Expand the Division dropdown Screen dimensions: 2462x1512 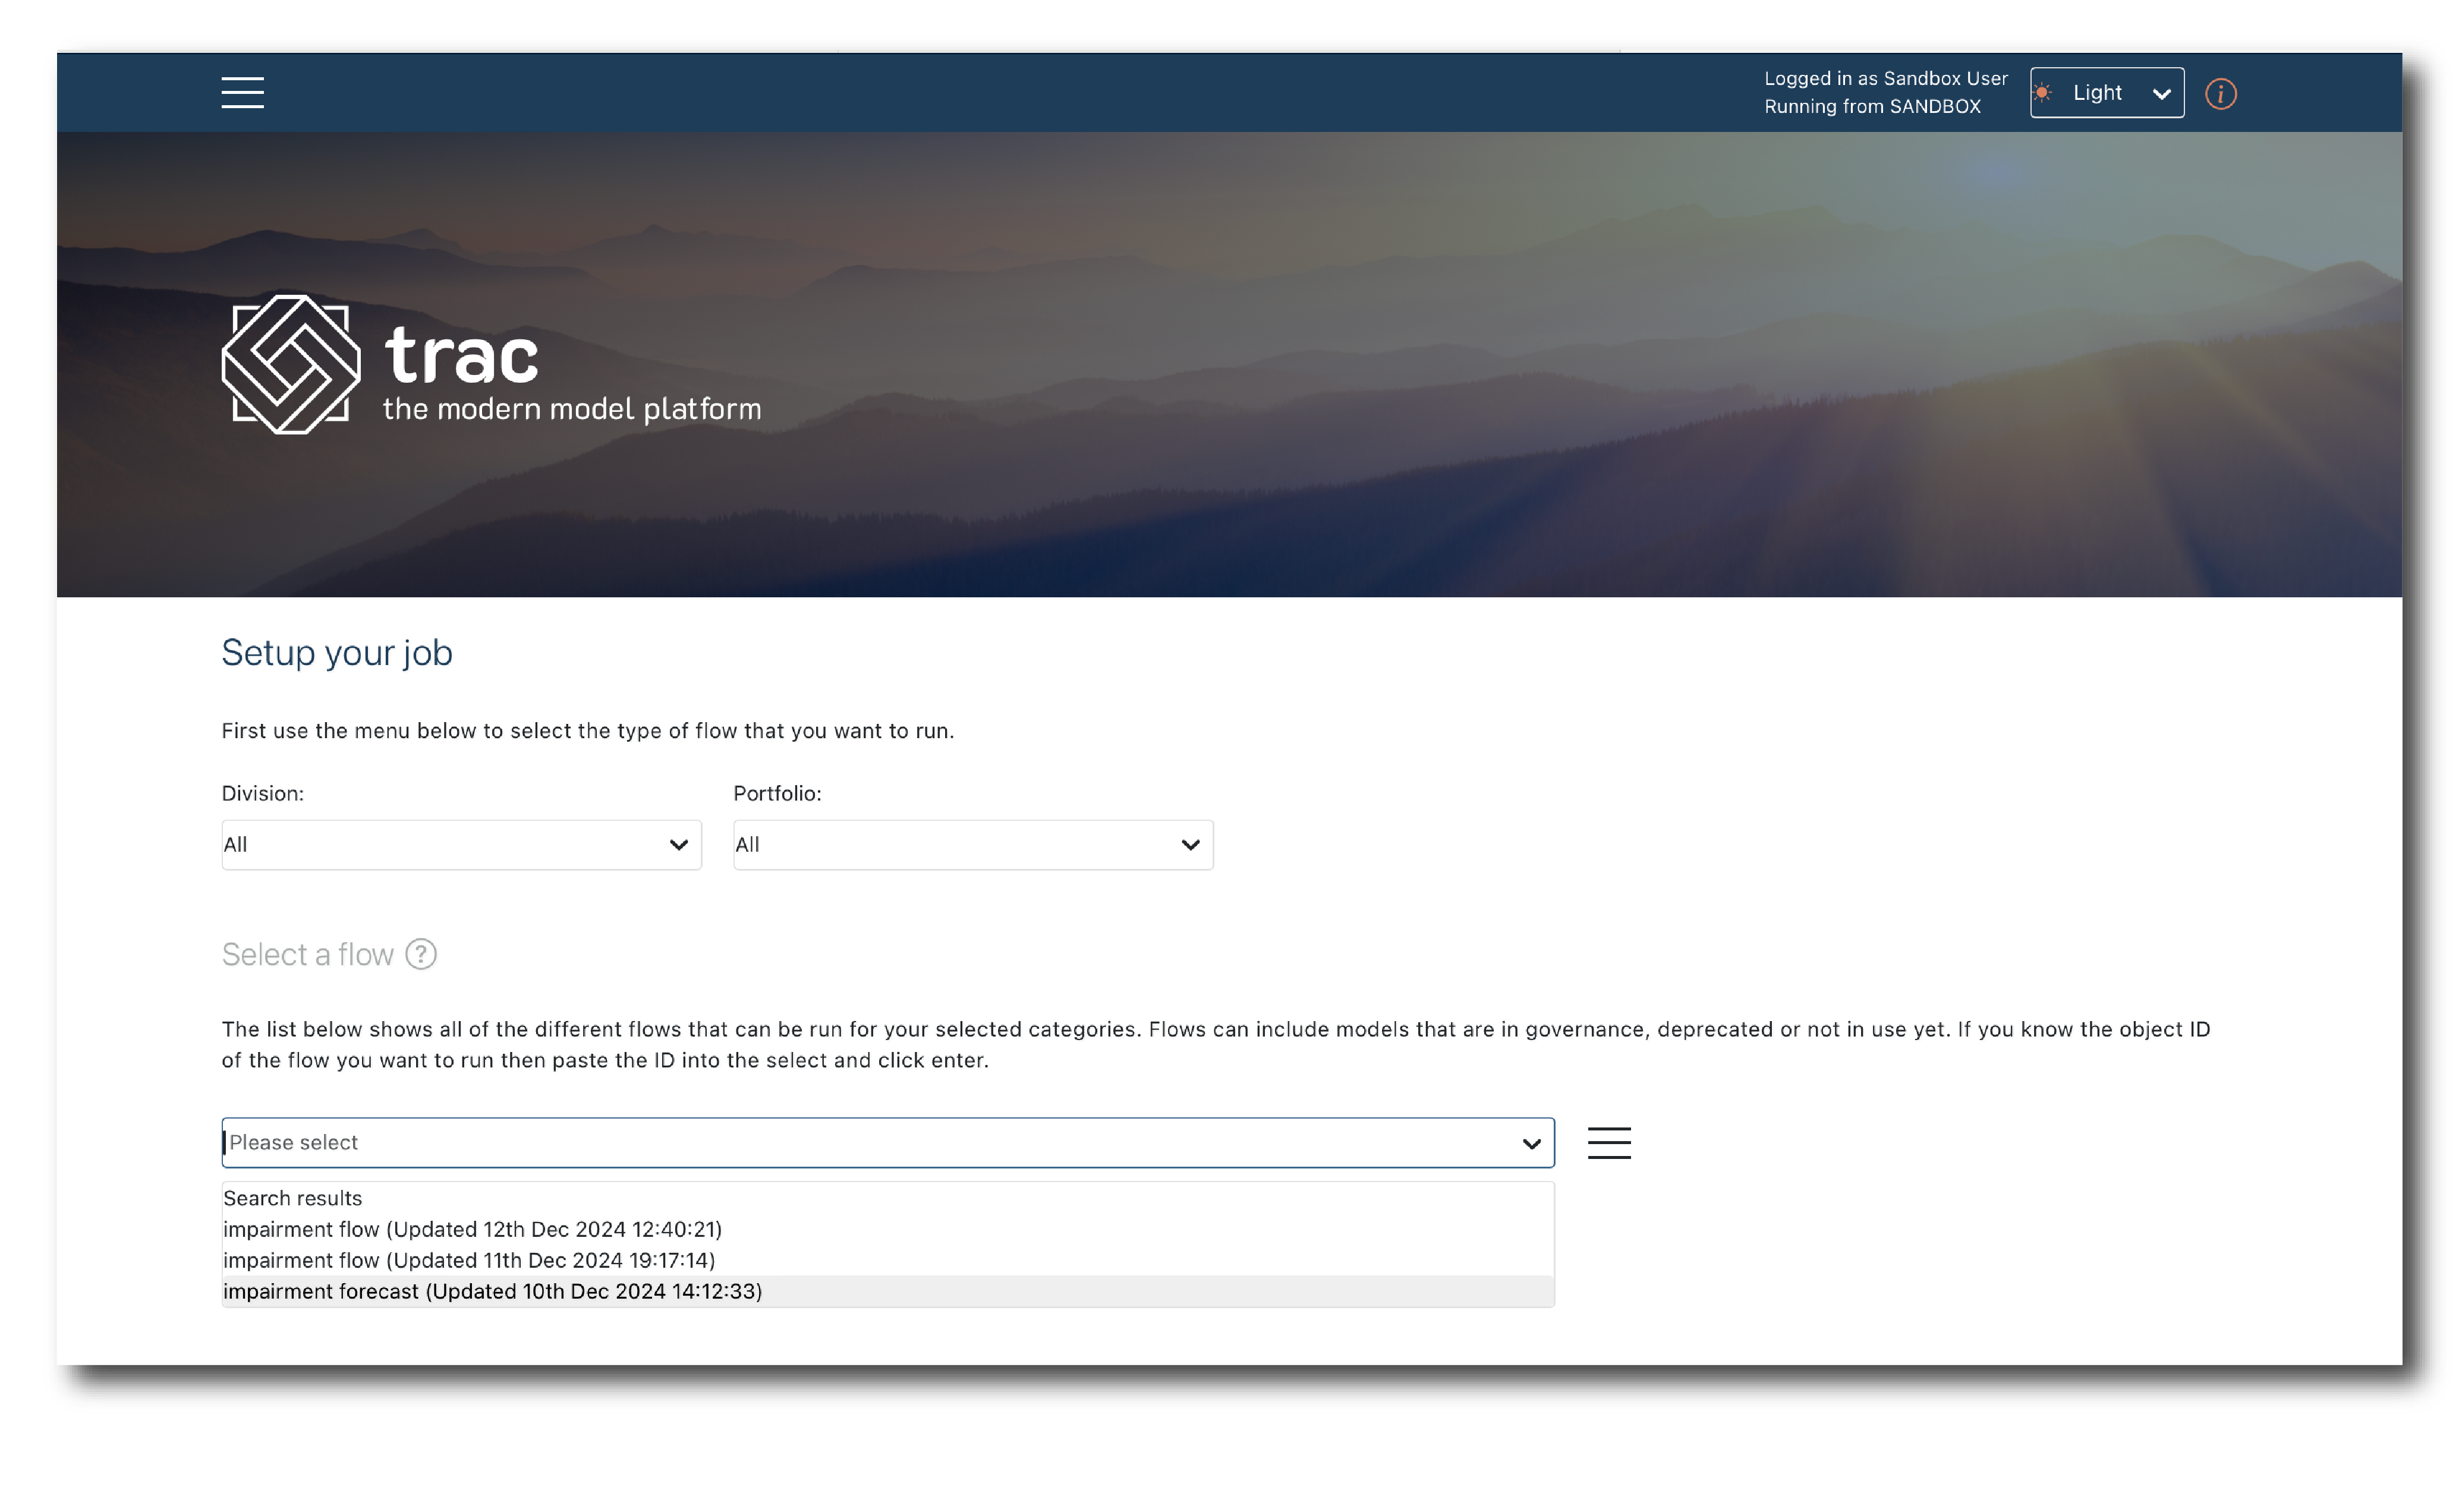click(461, 845)
